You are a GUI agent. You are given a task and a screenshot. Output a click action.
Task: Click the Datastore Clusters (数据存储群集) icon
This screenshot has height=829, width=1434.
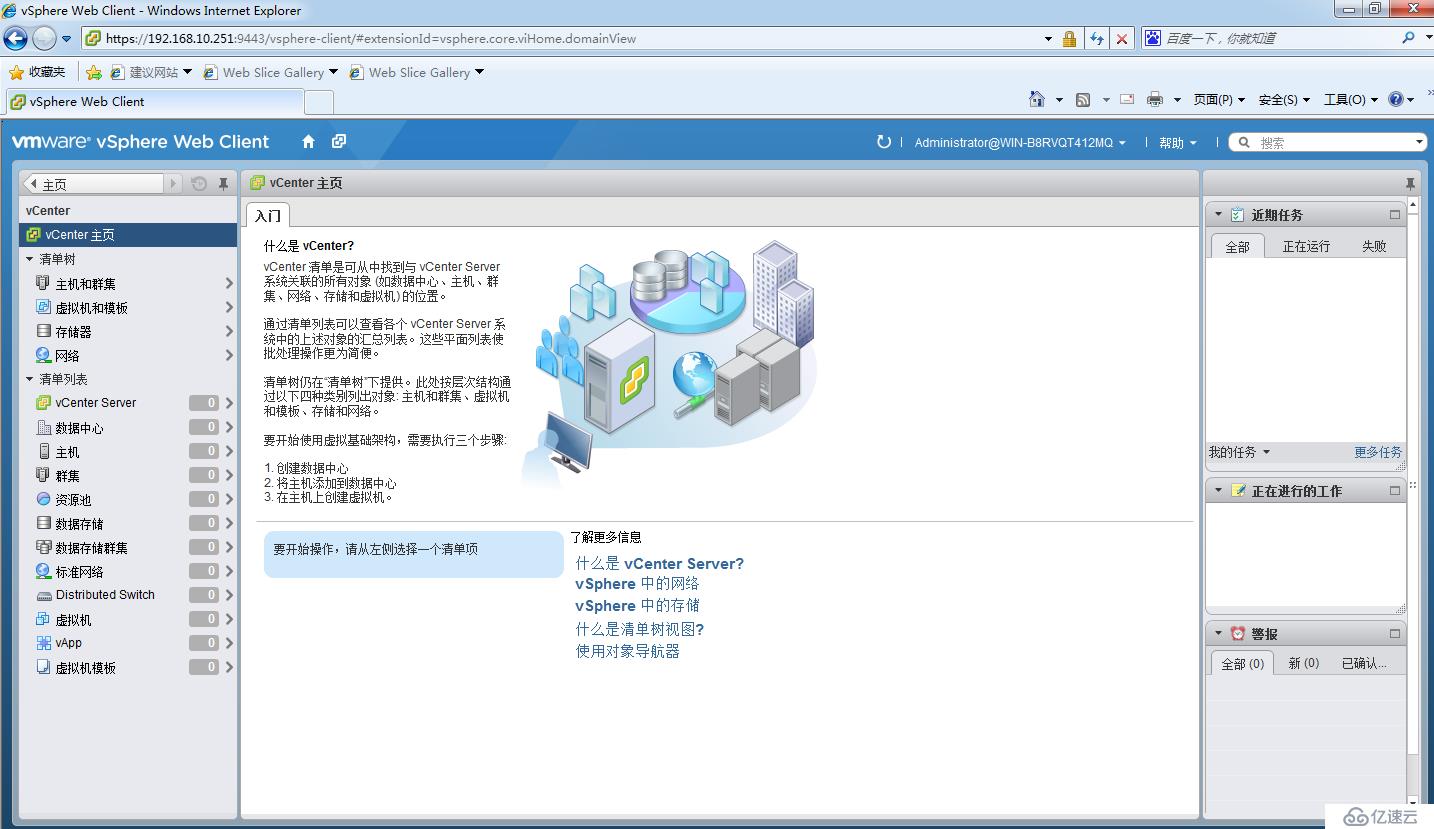point(43,547)
